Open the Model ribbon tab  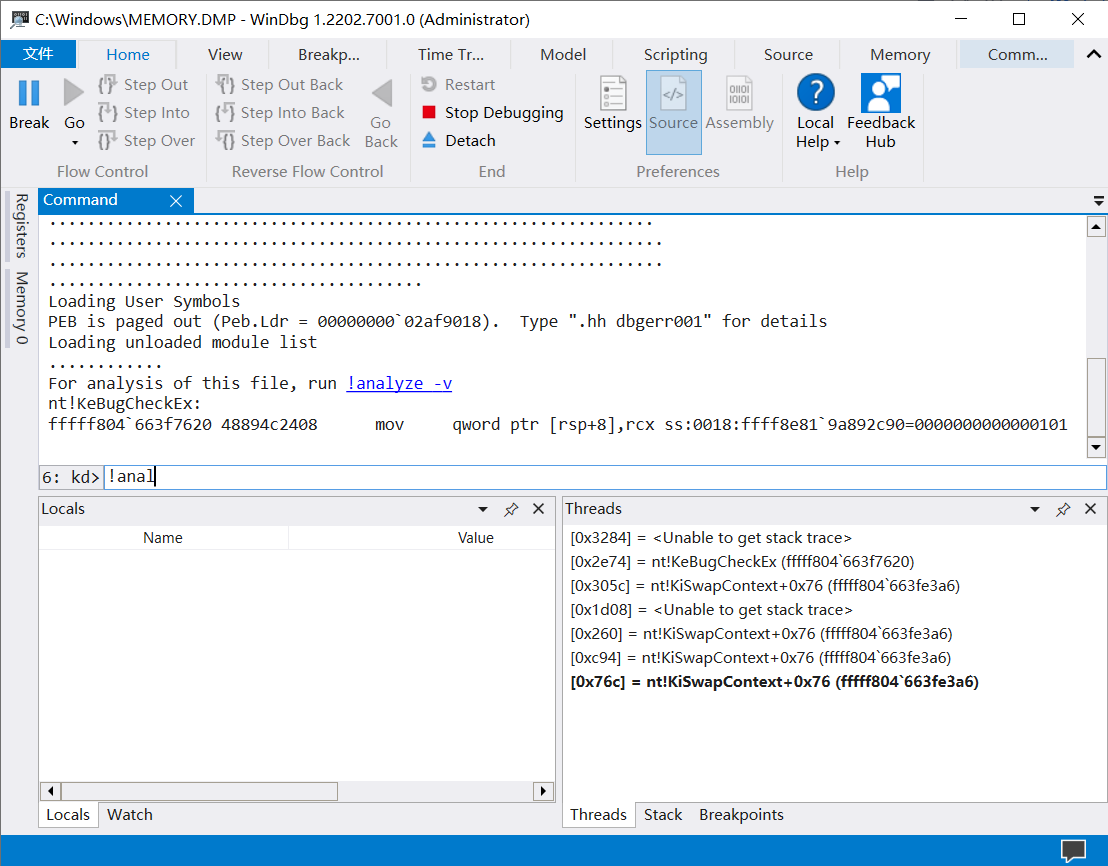(x=562, y=54)
